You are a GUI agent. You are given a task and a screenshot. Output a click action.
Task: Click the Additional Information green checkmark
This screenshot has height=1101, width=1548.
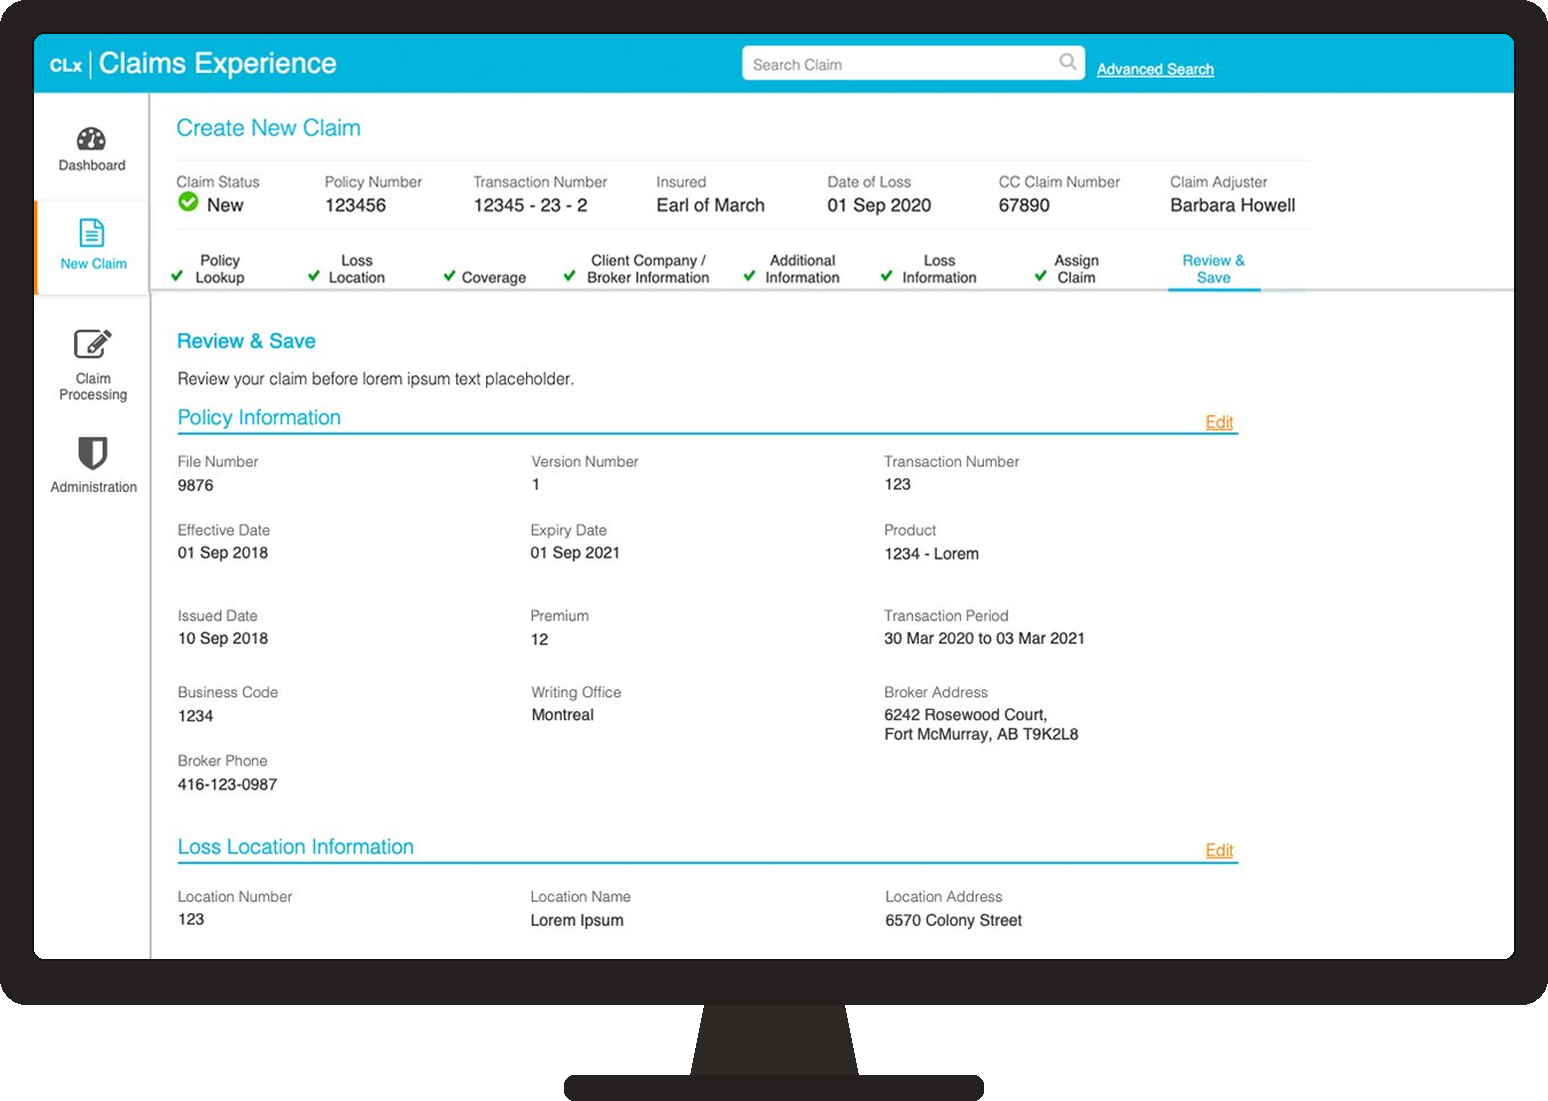tap(750, 276)
